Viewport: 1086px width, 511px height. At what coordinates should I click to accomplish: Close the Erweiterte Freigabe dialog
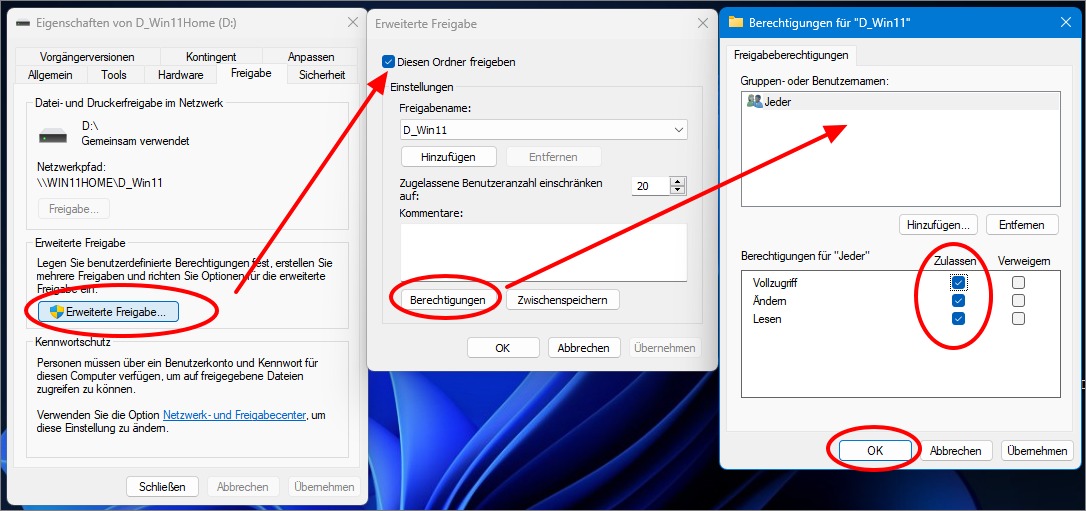pos(703,23)
